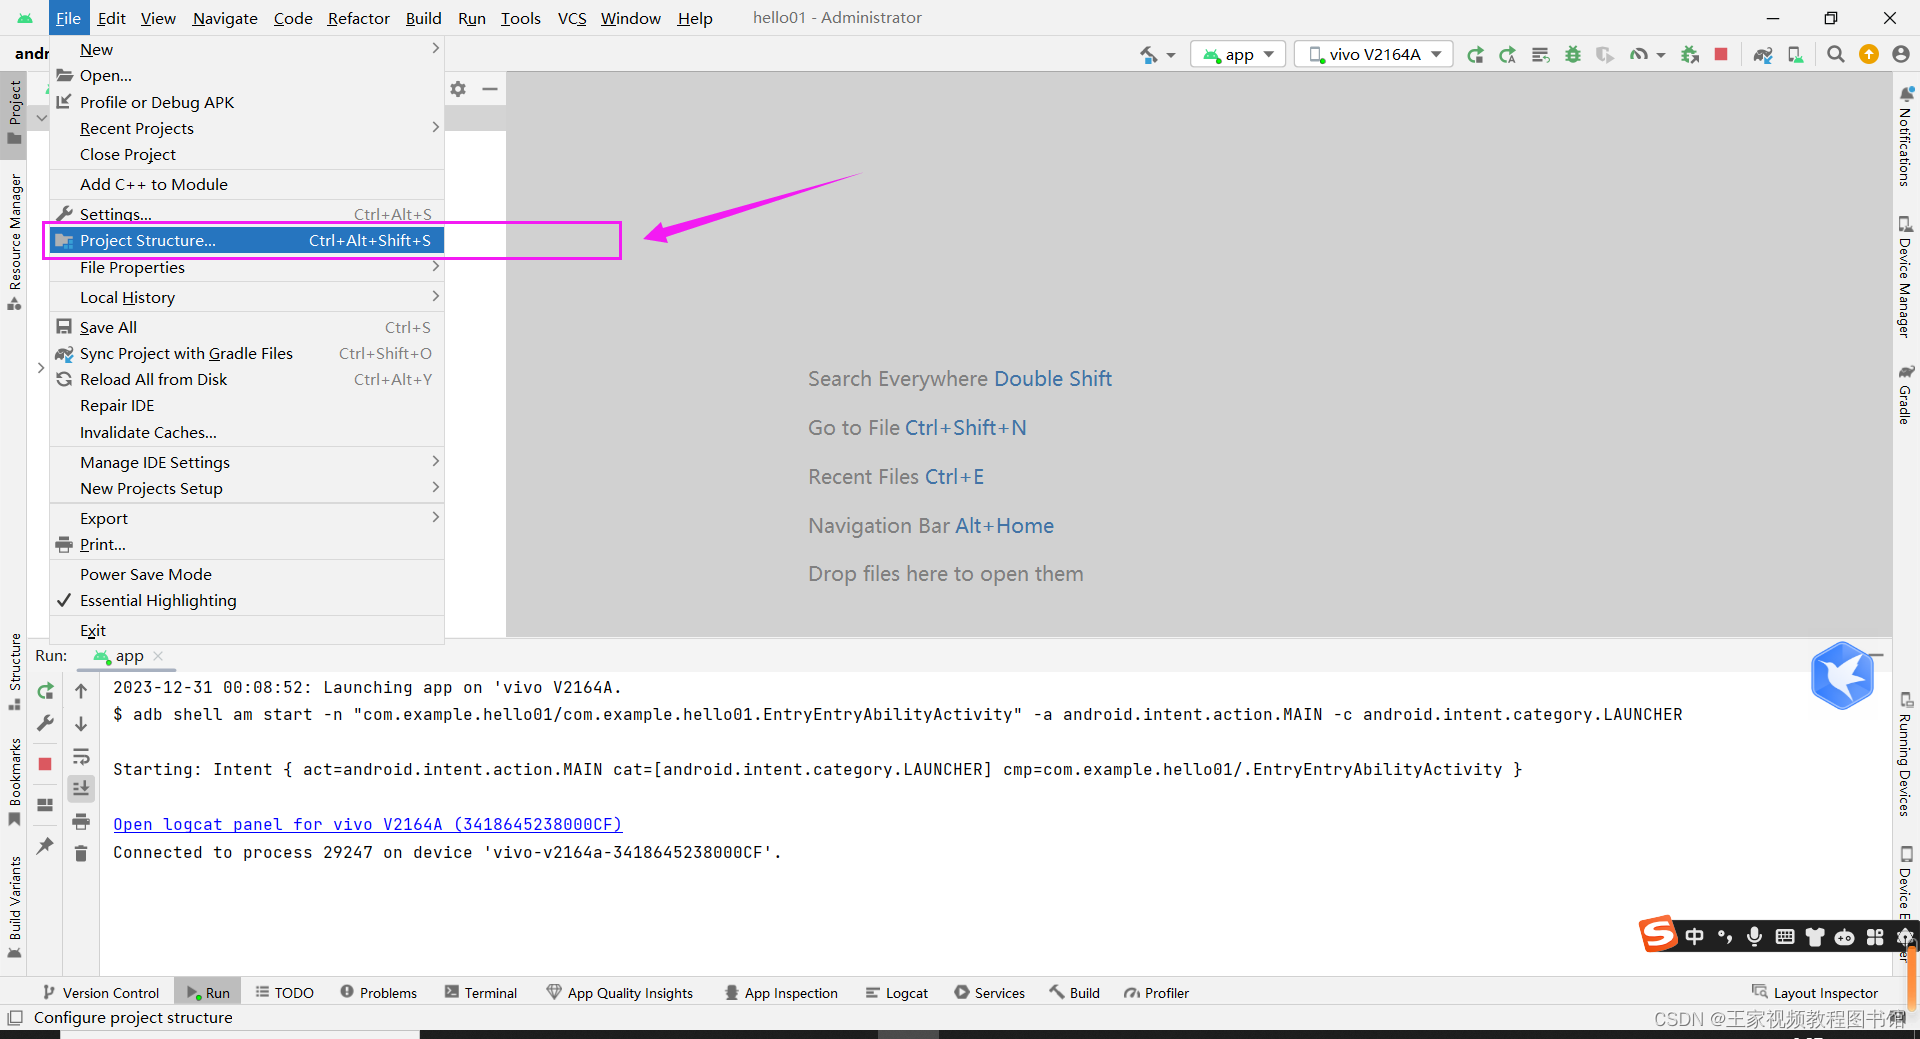1920x1039 pixels.
Task: Toggle scroll to end in Run console
Action: tap(81, 788)
